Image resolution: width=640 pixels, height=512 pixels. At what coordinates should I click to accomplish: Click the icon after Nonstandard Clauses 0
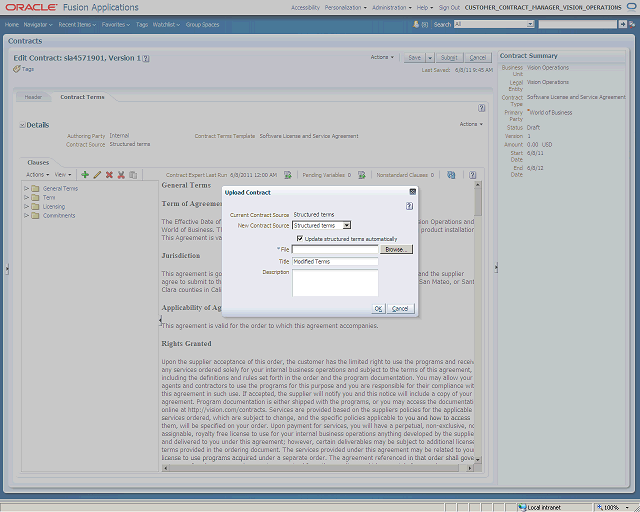click(x=451, y=175)
